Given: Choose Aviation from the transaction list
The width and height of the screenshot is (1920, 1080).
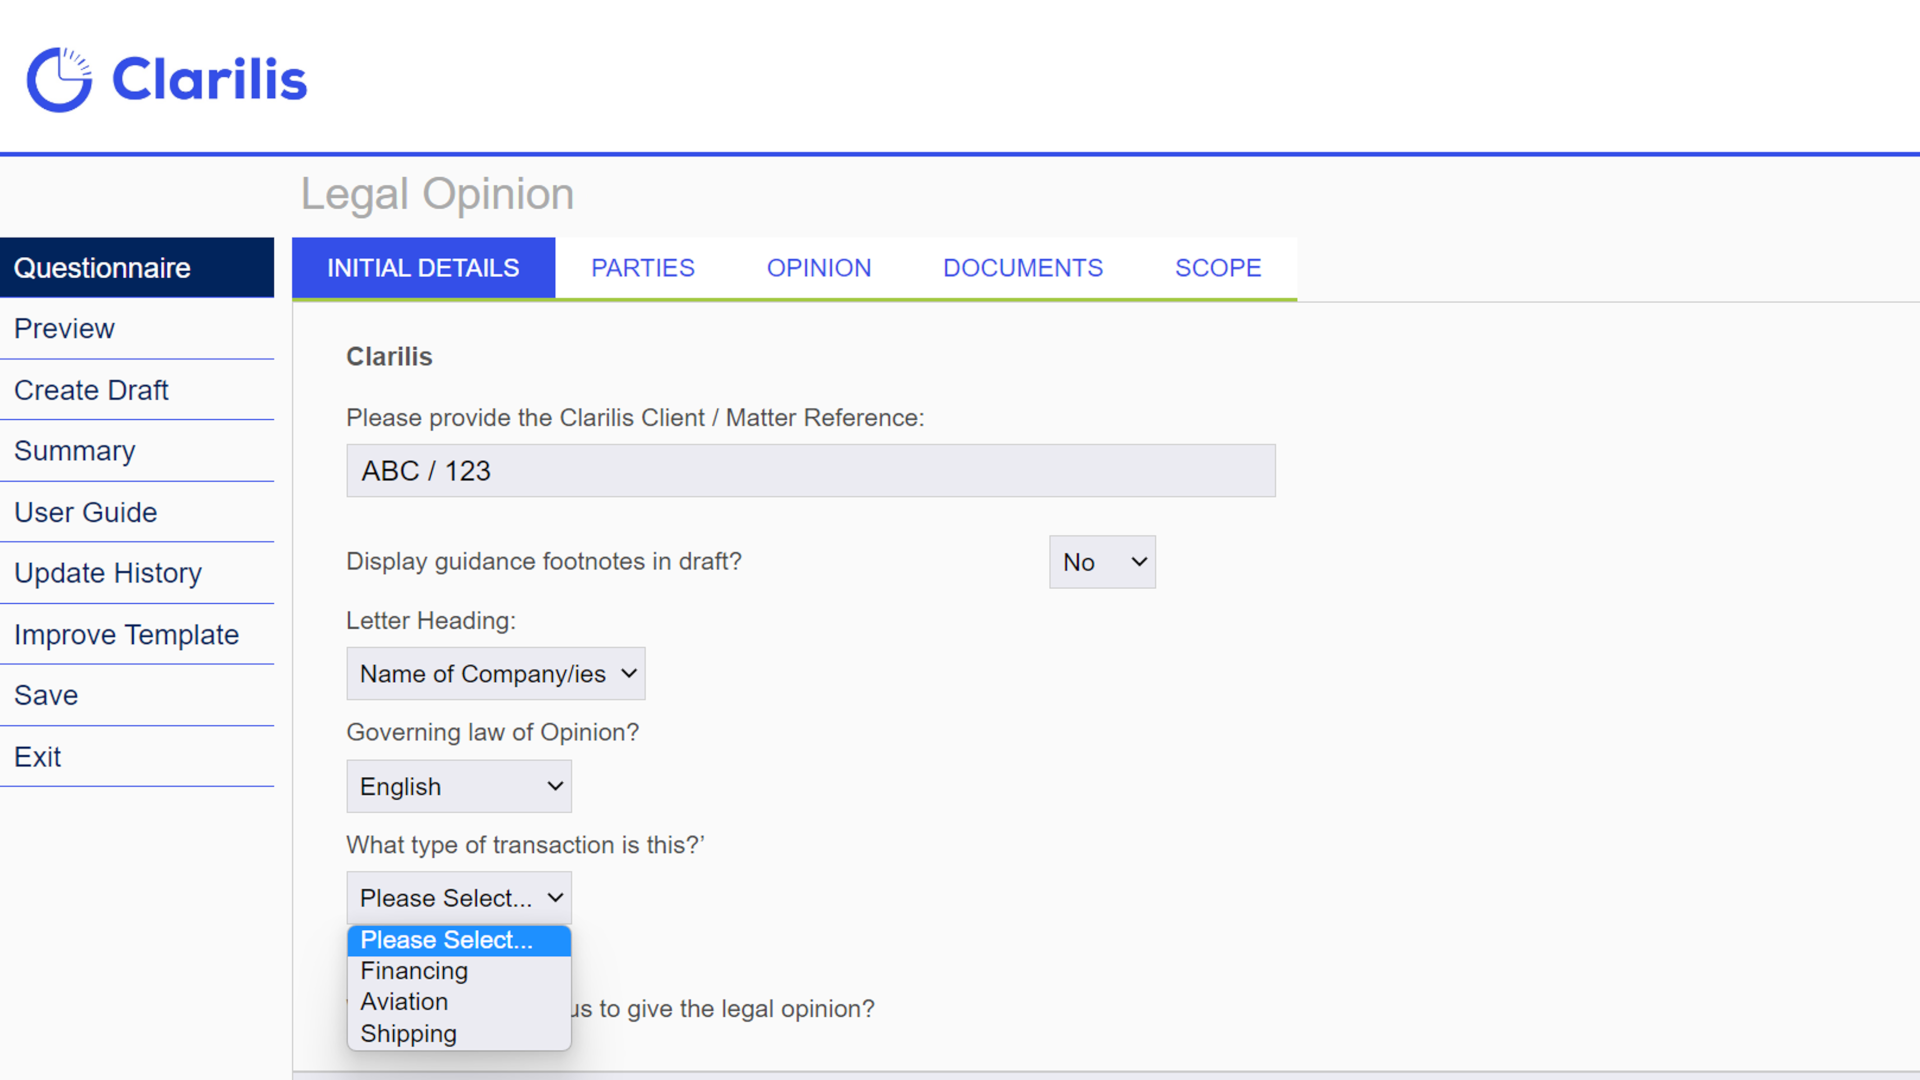Looking at the screenshot, I should click(x=459, y=1002).
